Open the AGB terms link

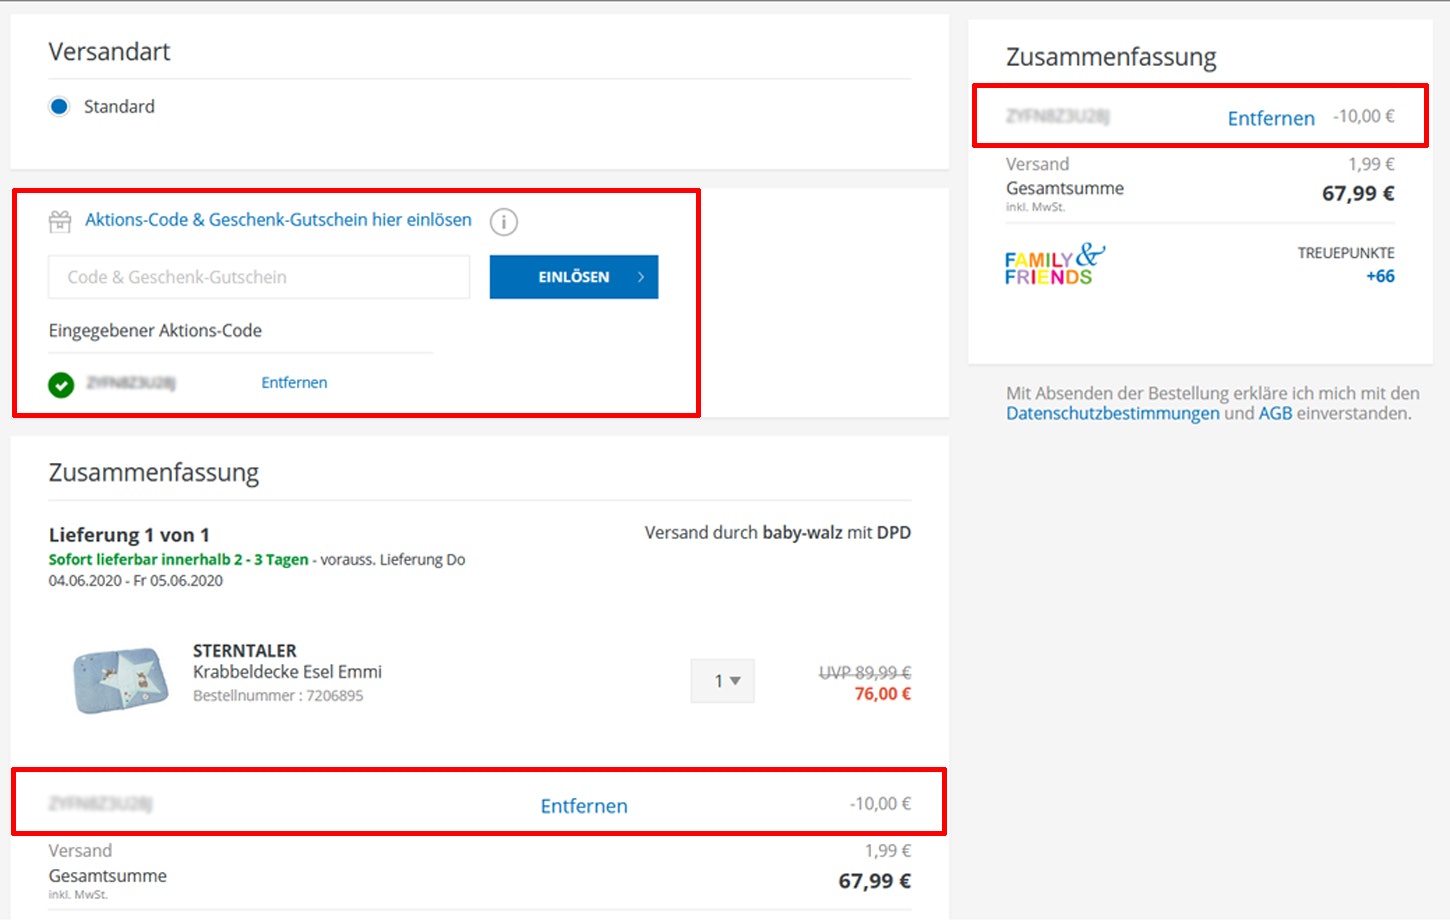click(x=1275, y=414)
